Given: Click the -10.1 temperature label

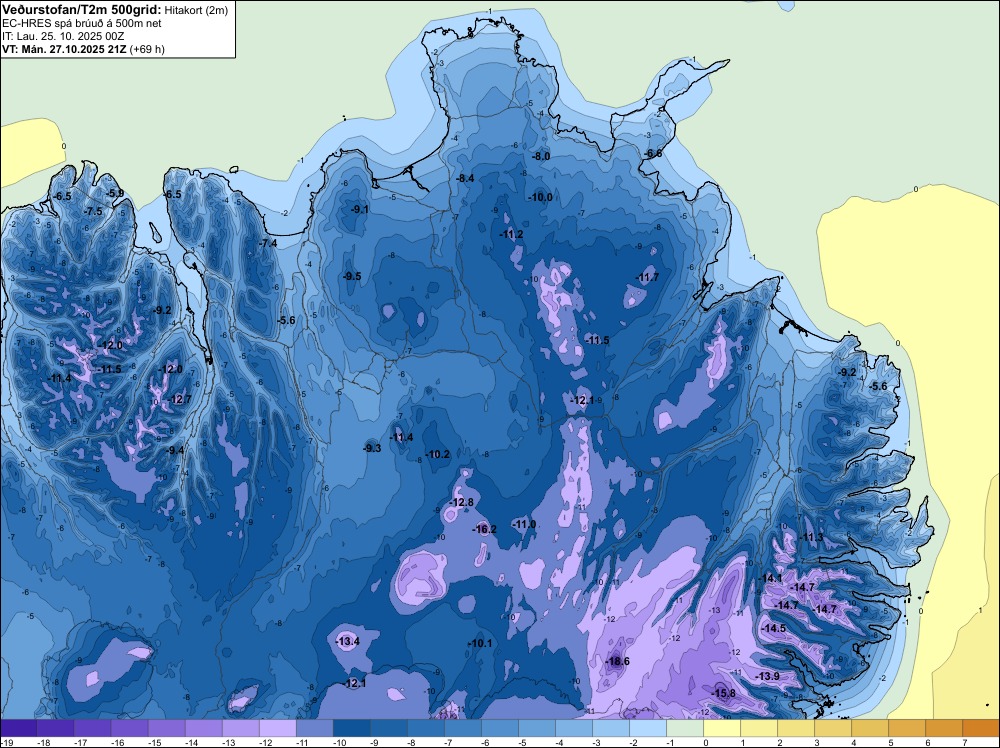Looking at the screenshot, I should click(480, 643).
